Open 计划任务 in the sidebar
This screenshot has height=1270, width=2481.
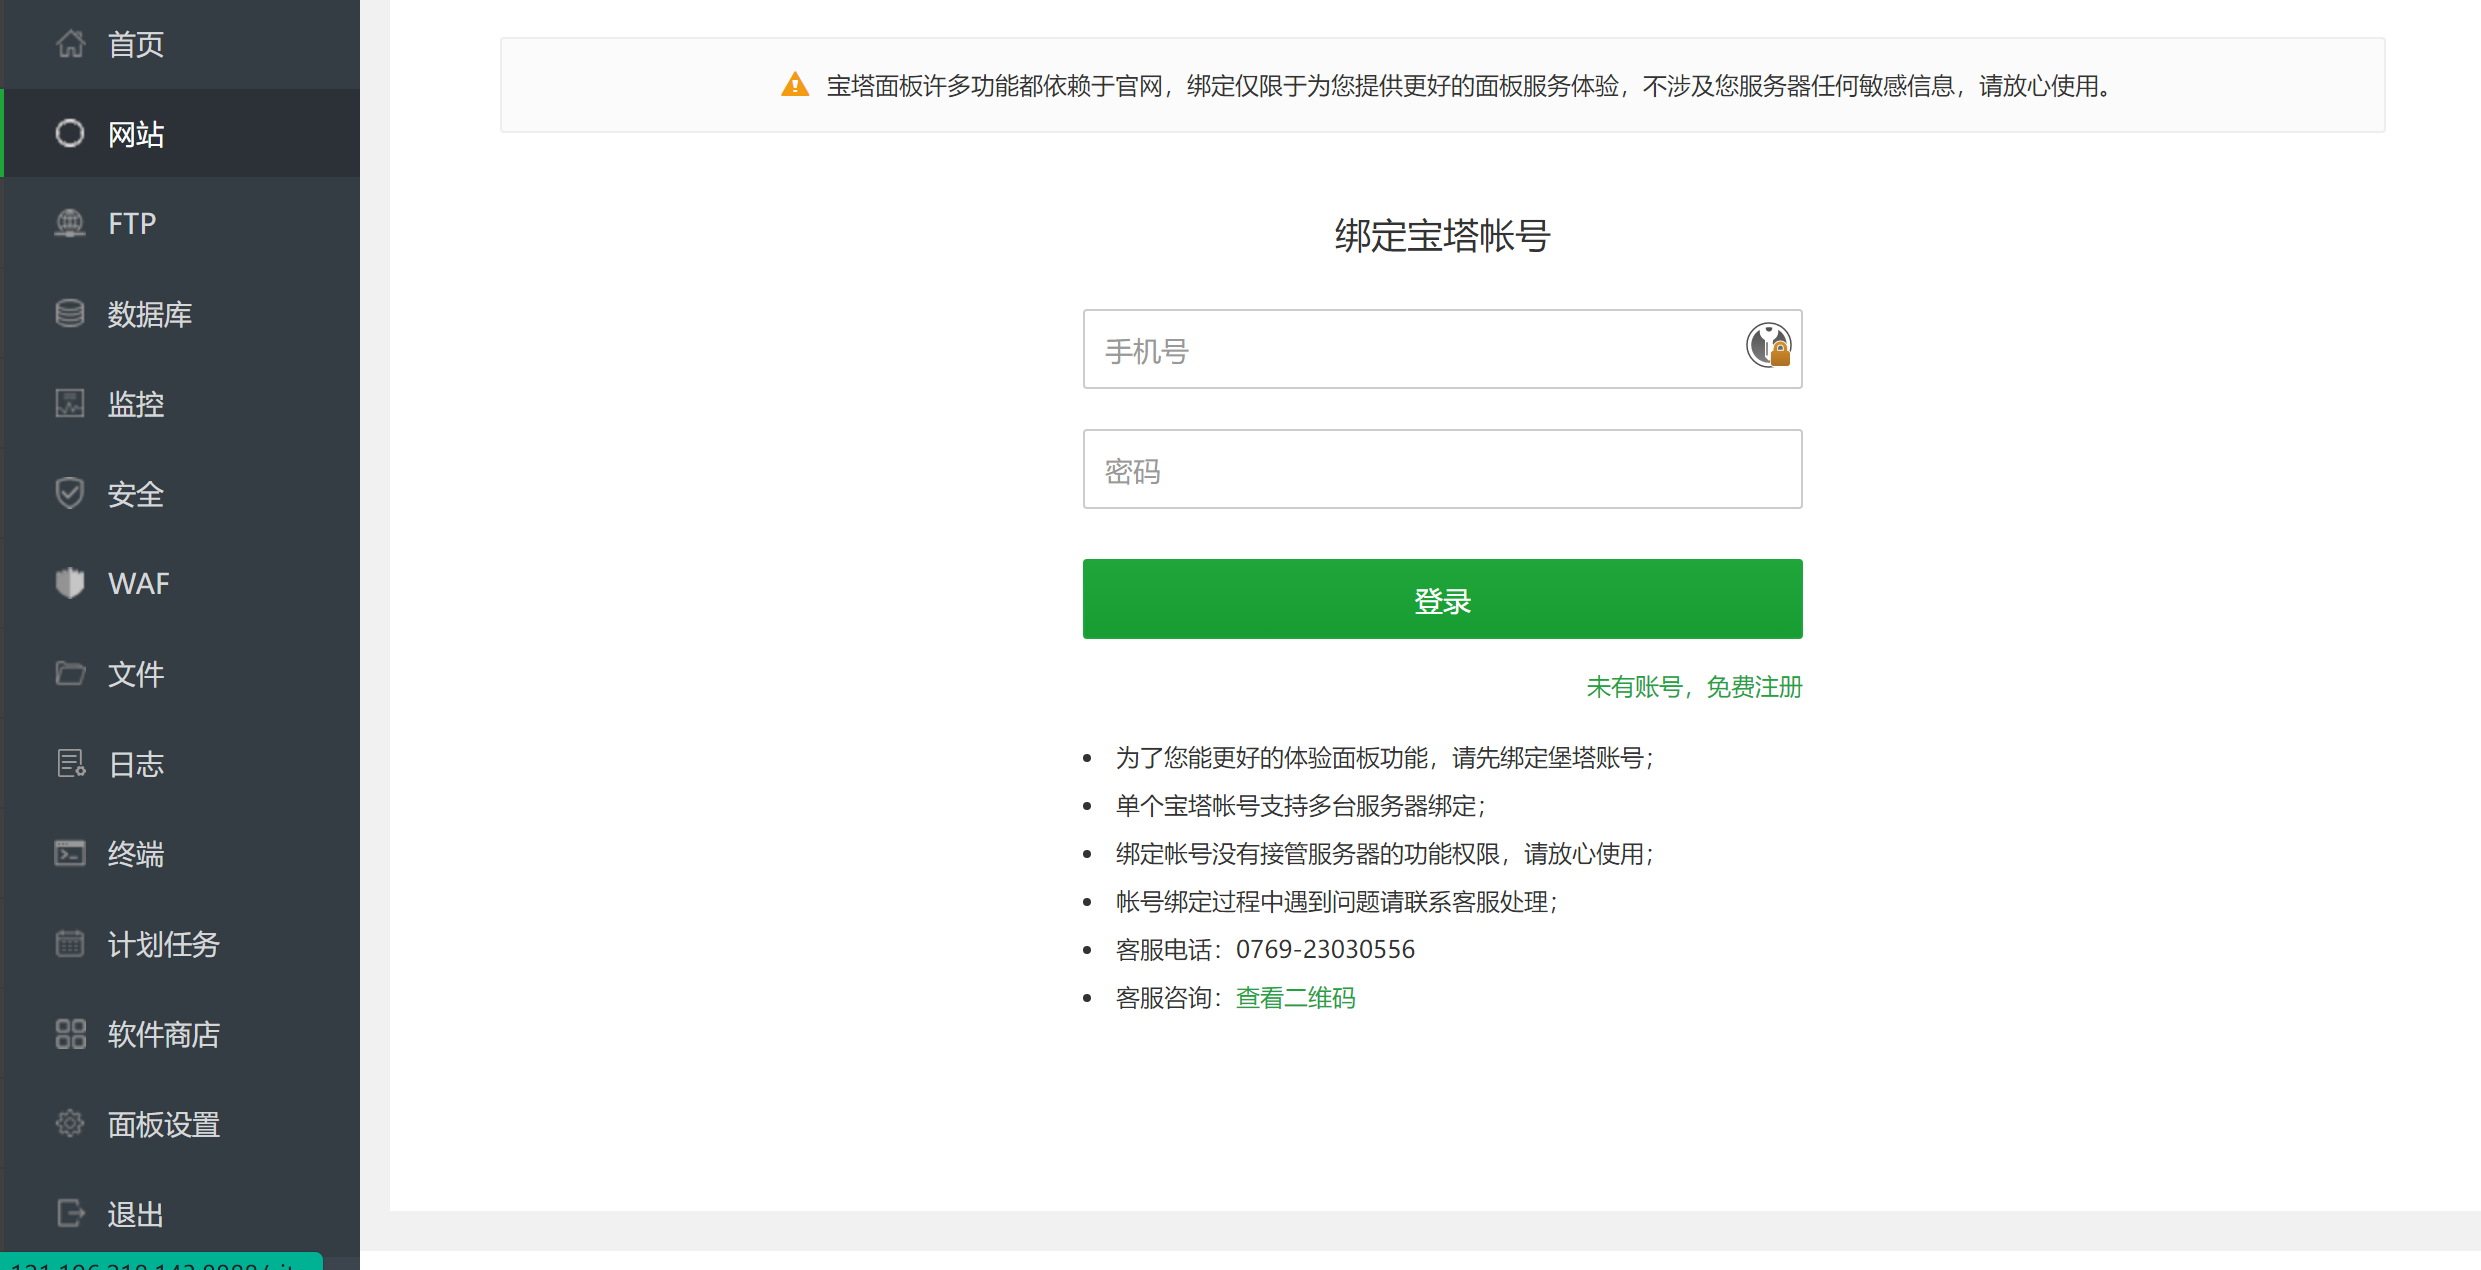click(180, 943)
